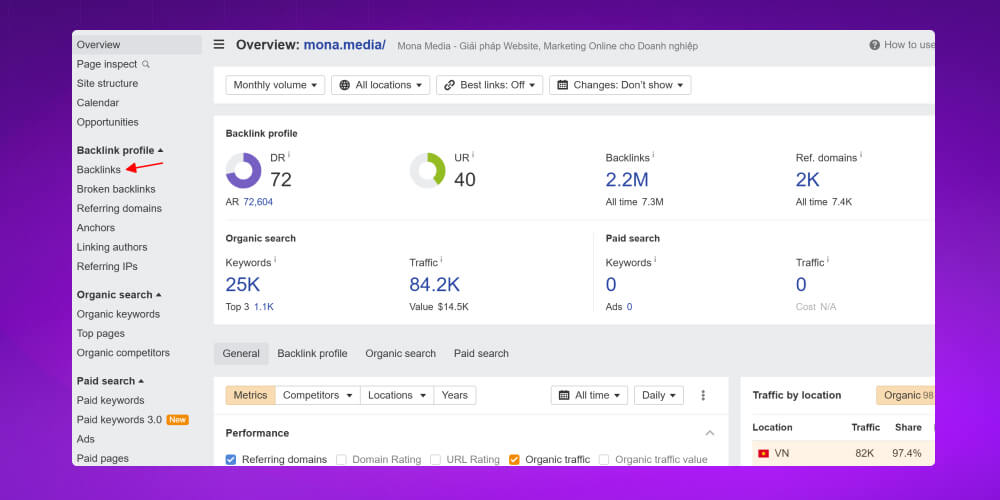The height and width of the screenshot is (500, 1000).
Task: Click the help icon before How to use
Action: 874,45
